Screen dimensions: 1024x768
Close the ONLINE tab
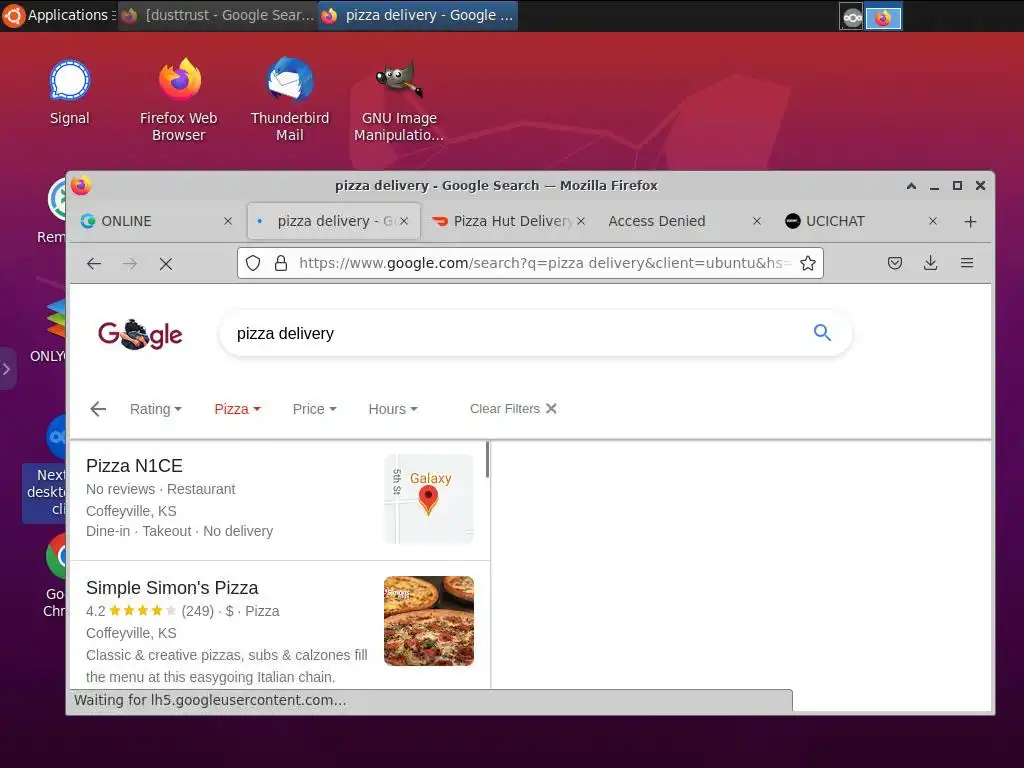(228, 221)
